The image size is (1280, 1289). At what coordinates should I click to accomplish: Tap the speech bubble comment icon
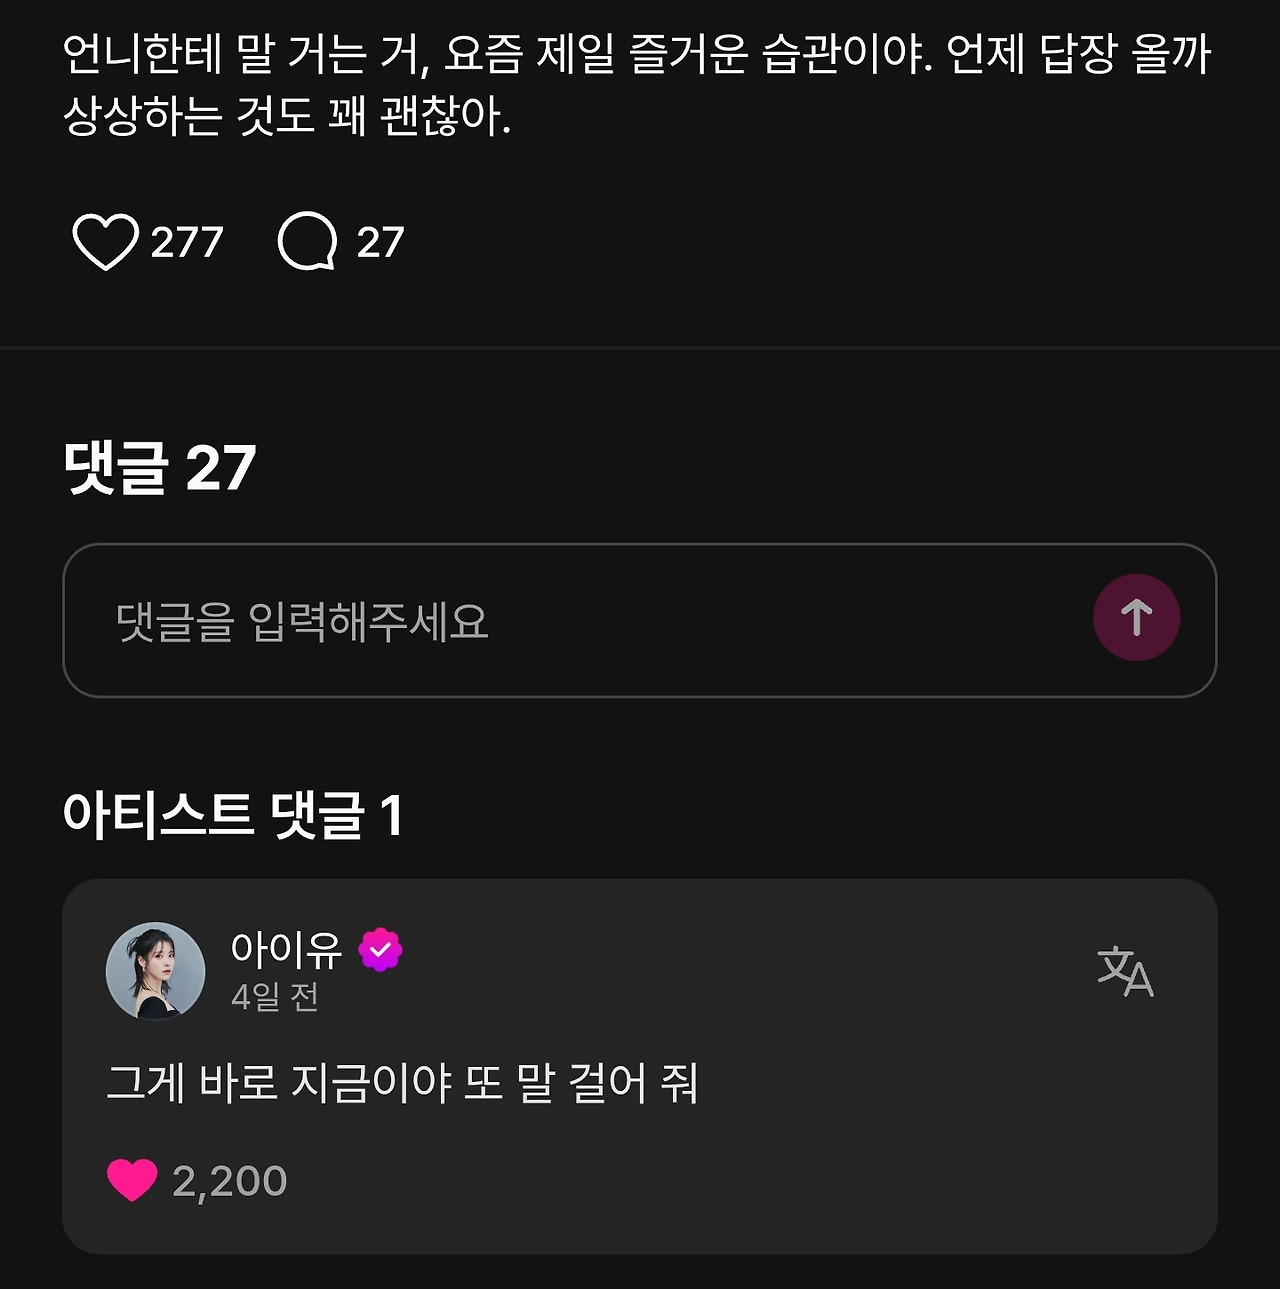click(306, 242)
